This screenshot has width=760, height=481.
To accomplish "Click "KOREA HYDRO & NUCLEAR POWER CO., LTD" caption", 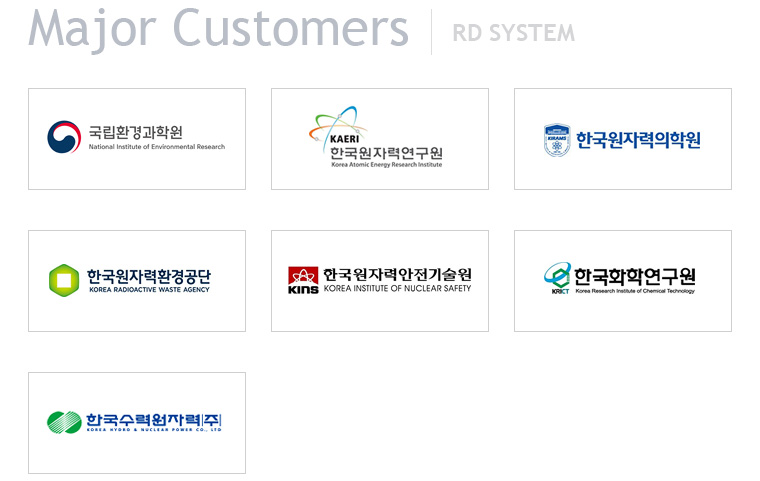I will [x=154, y=430].
